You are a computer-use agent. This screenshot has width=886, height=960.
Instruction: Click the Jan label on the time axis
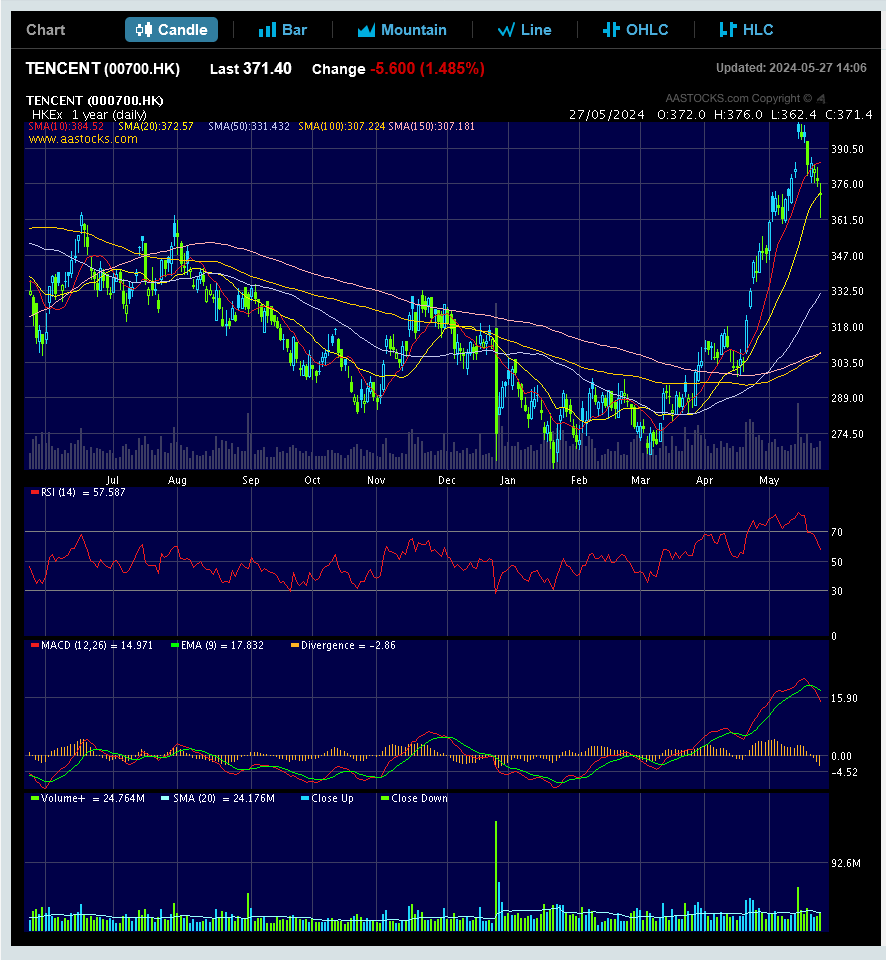pos(508,480)
